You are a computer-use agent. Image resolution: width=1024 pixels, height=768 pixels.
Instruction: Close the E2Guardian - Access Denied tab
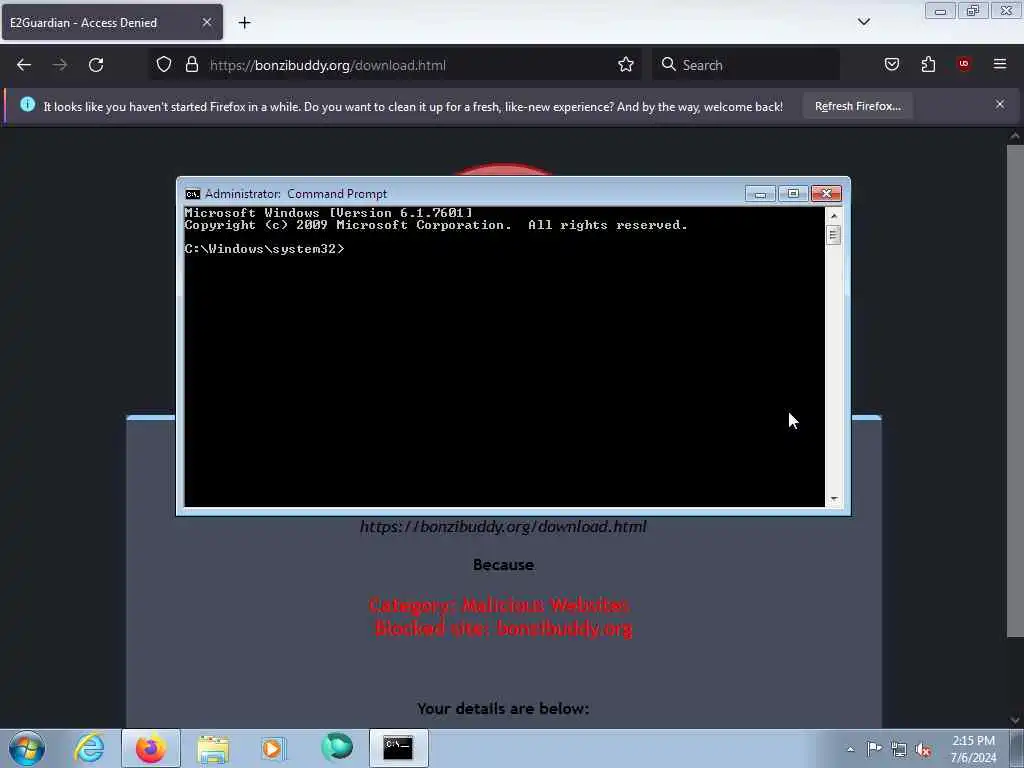tap(206, 23)
